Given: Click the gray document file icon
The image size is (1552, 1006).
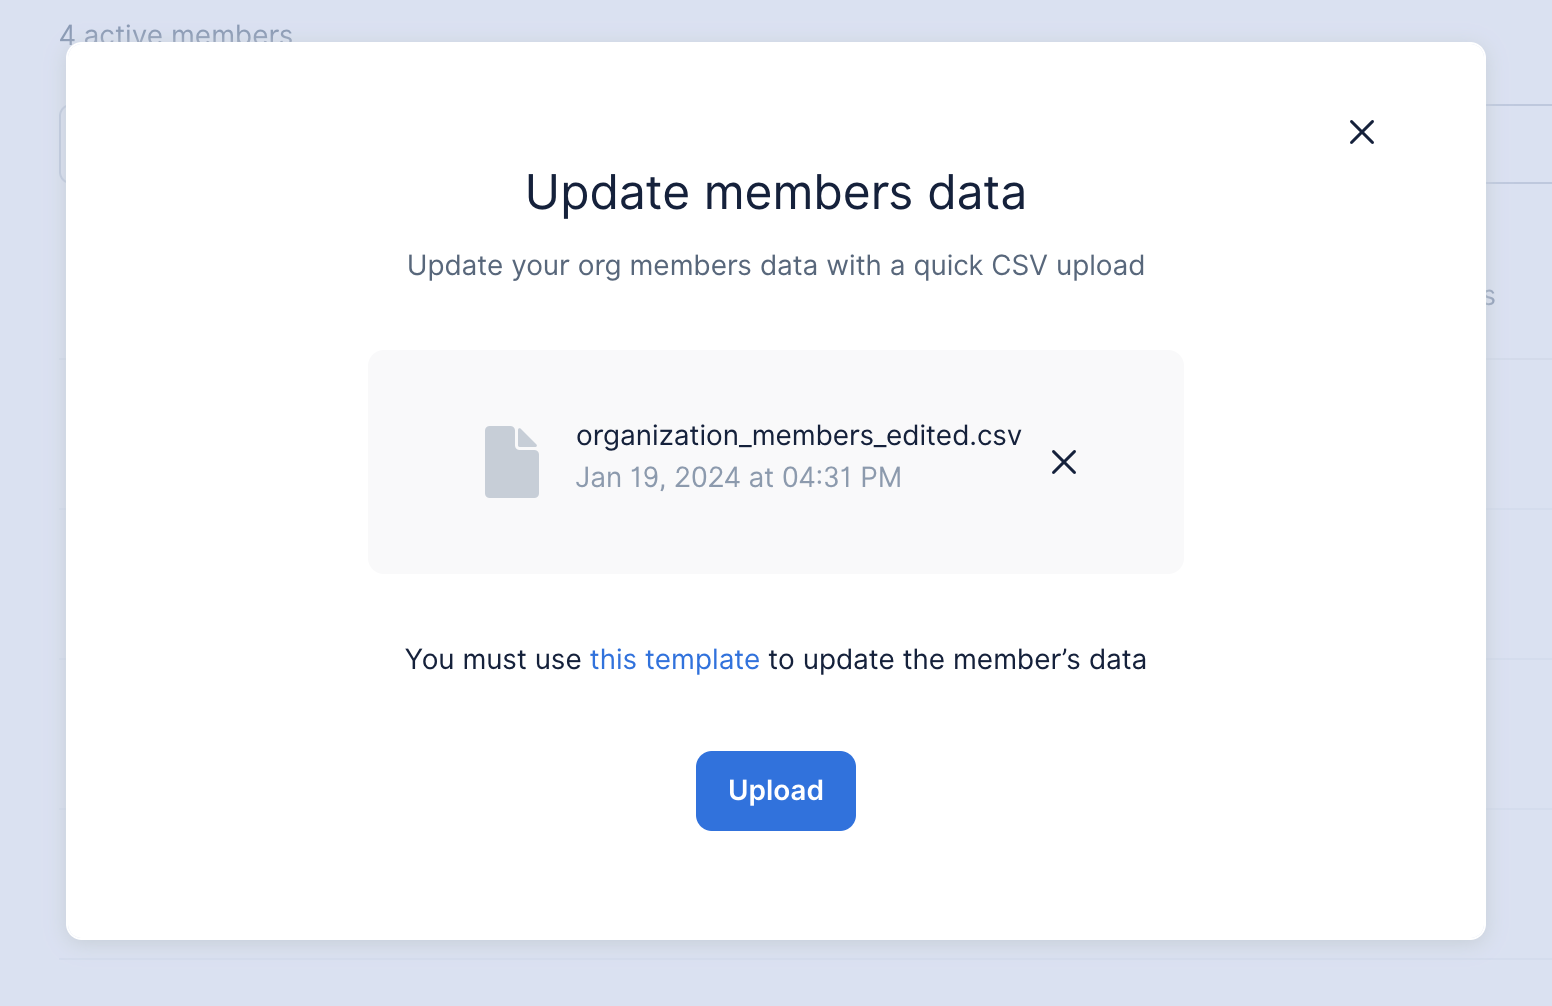Looking at the screenshot, I should click(x=512, y=462).
